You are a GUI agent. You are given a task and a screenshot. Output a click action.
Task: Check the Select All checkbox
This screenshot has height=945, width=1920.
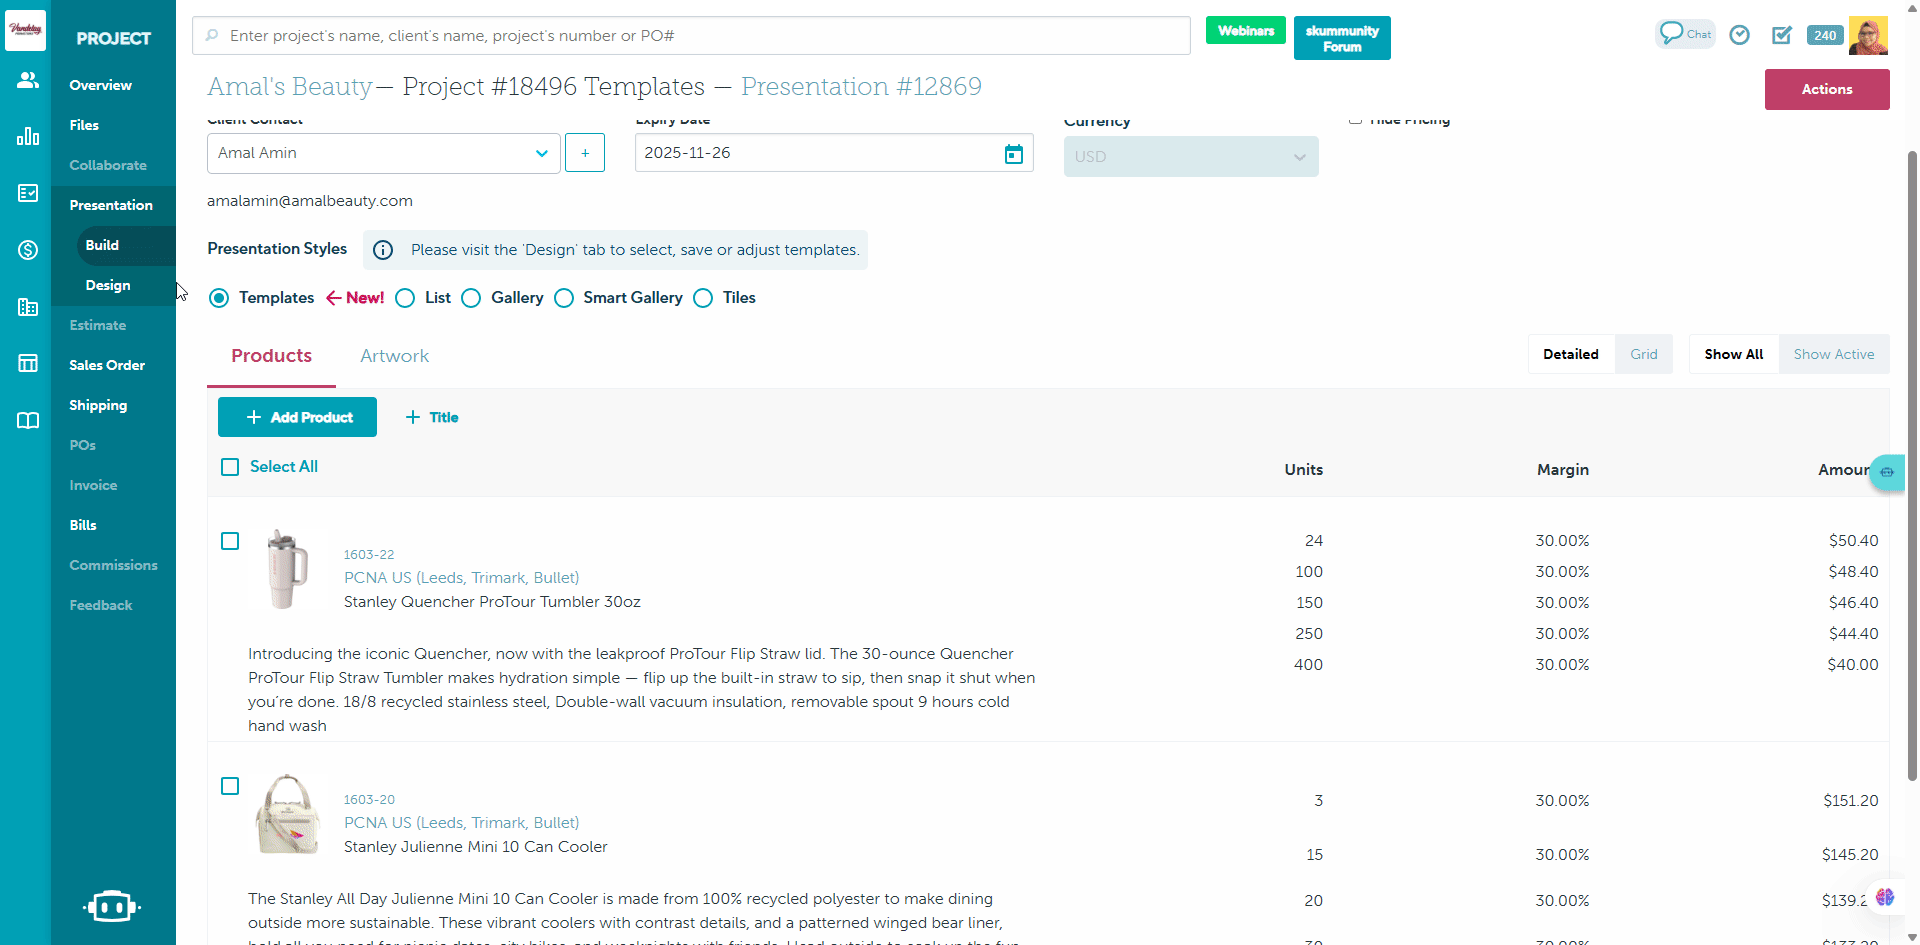(230, 467)
